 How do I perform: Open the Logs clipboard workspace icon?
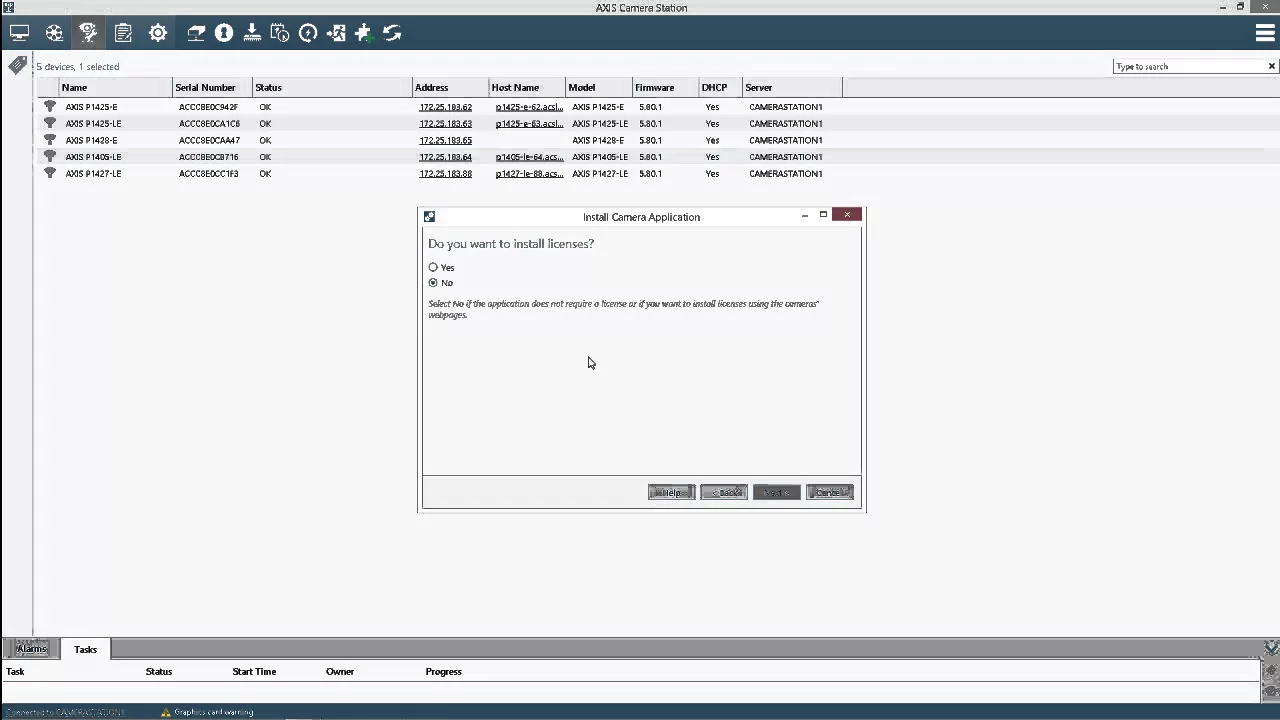(x=123, y=33)
